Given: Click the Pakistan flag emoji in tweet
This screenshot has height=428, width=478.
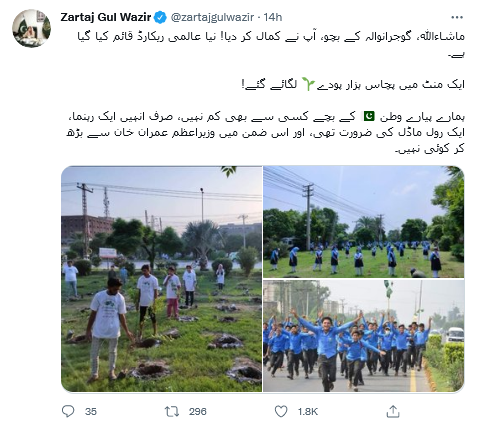Looking at the screenshot, I should tap(369, 116).
